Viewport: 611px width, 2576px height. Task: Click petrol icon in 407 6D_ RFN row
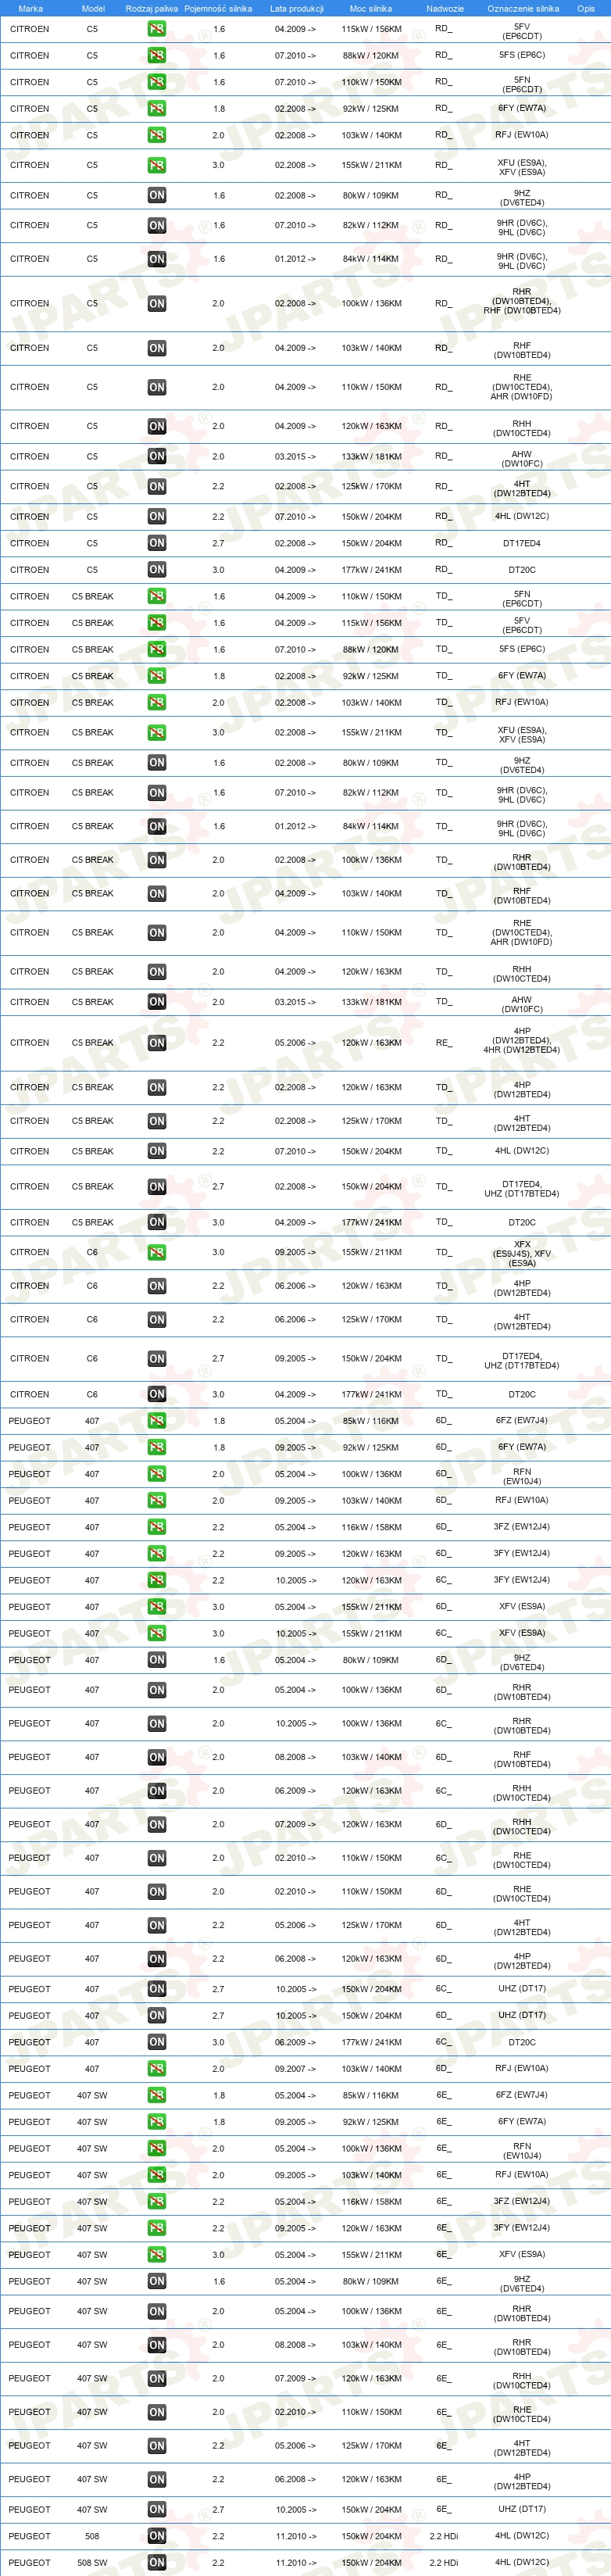157,1475
